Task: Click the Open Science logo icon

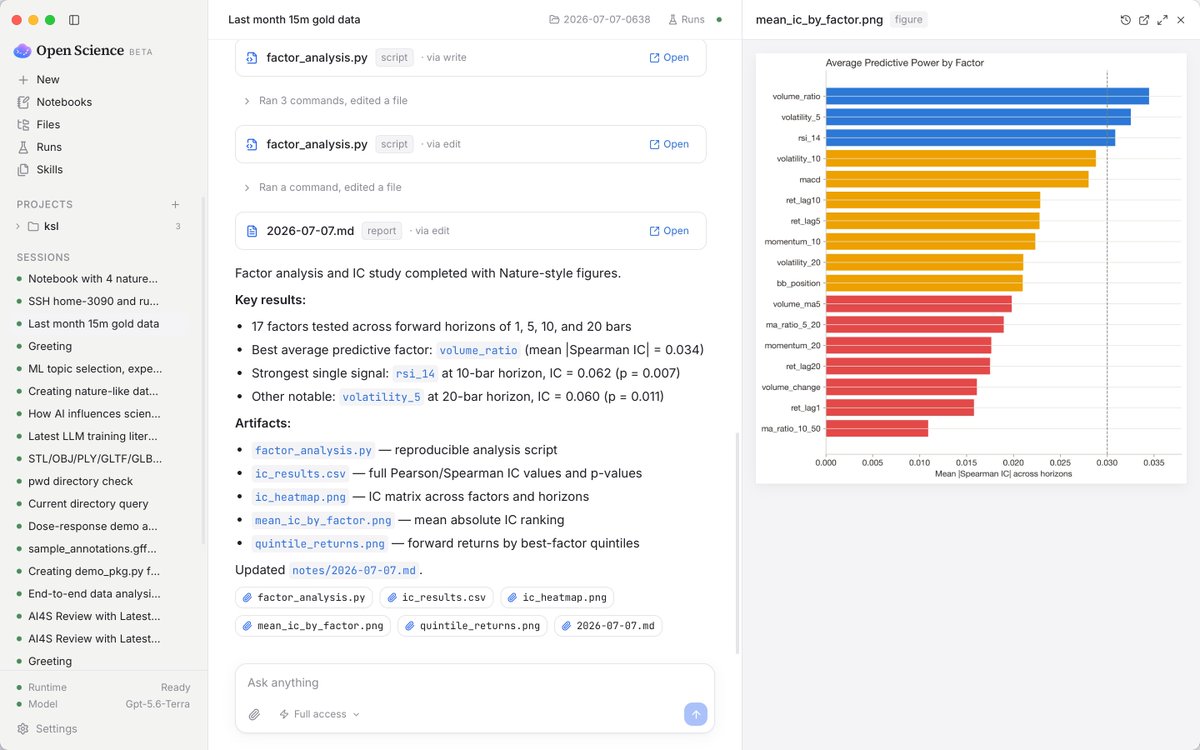Action: (22, 51)
